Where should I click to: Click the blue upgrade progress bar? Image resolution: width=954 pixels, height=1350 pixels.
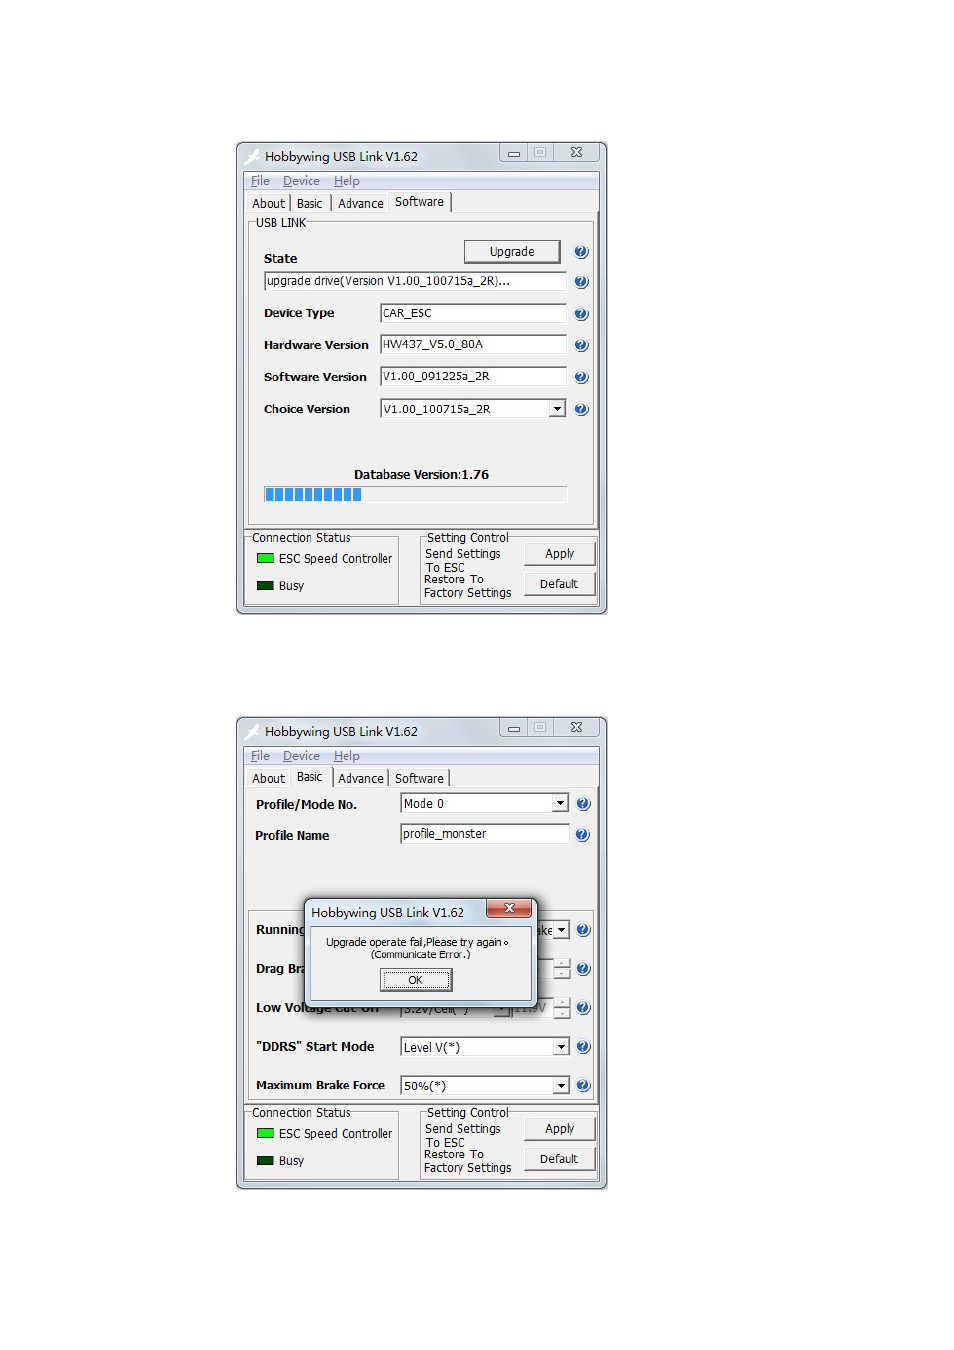pos(415,494)
